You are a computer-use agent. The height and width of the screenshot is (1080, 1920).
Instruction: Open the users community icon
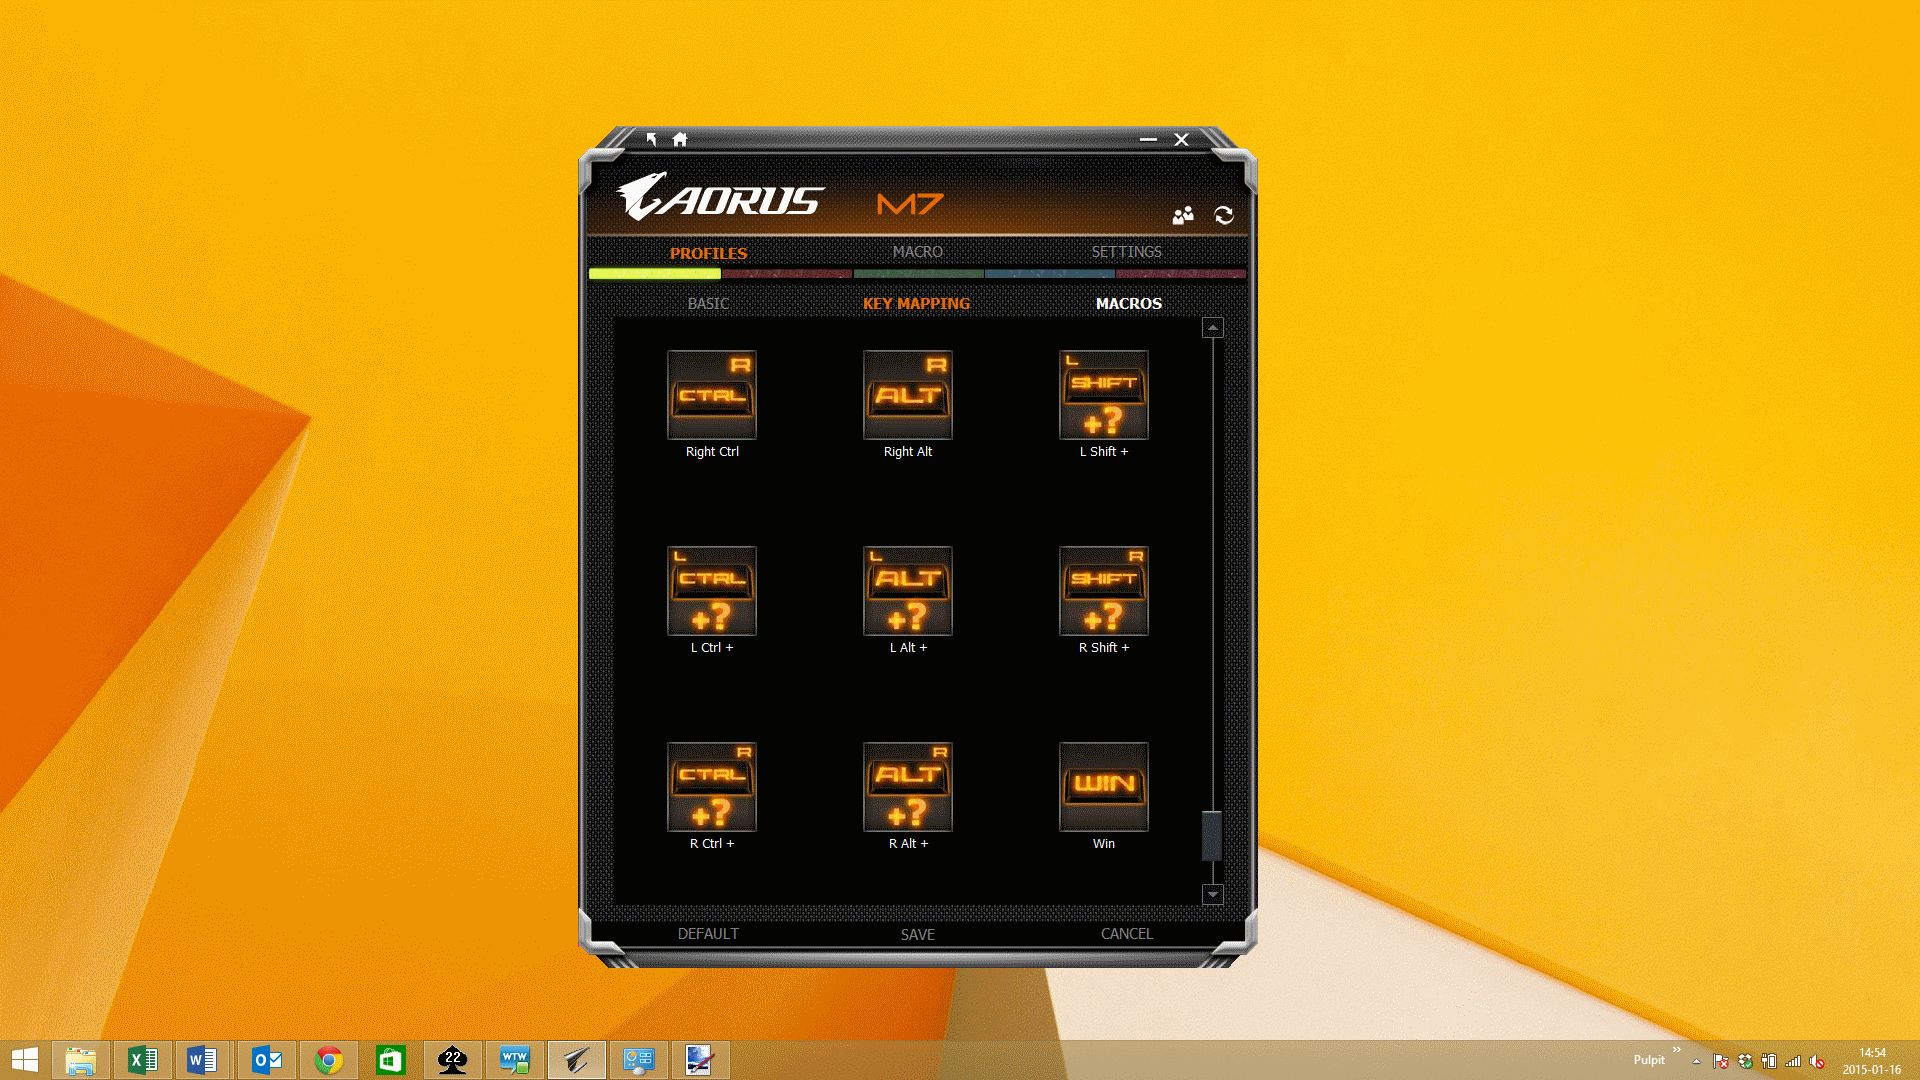pos(1183,215)
